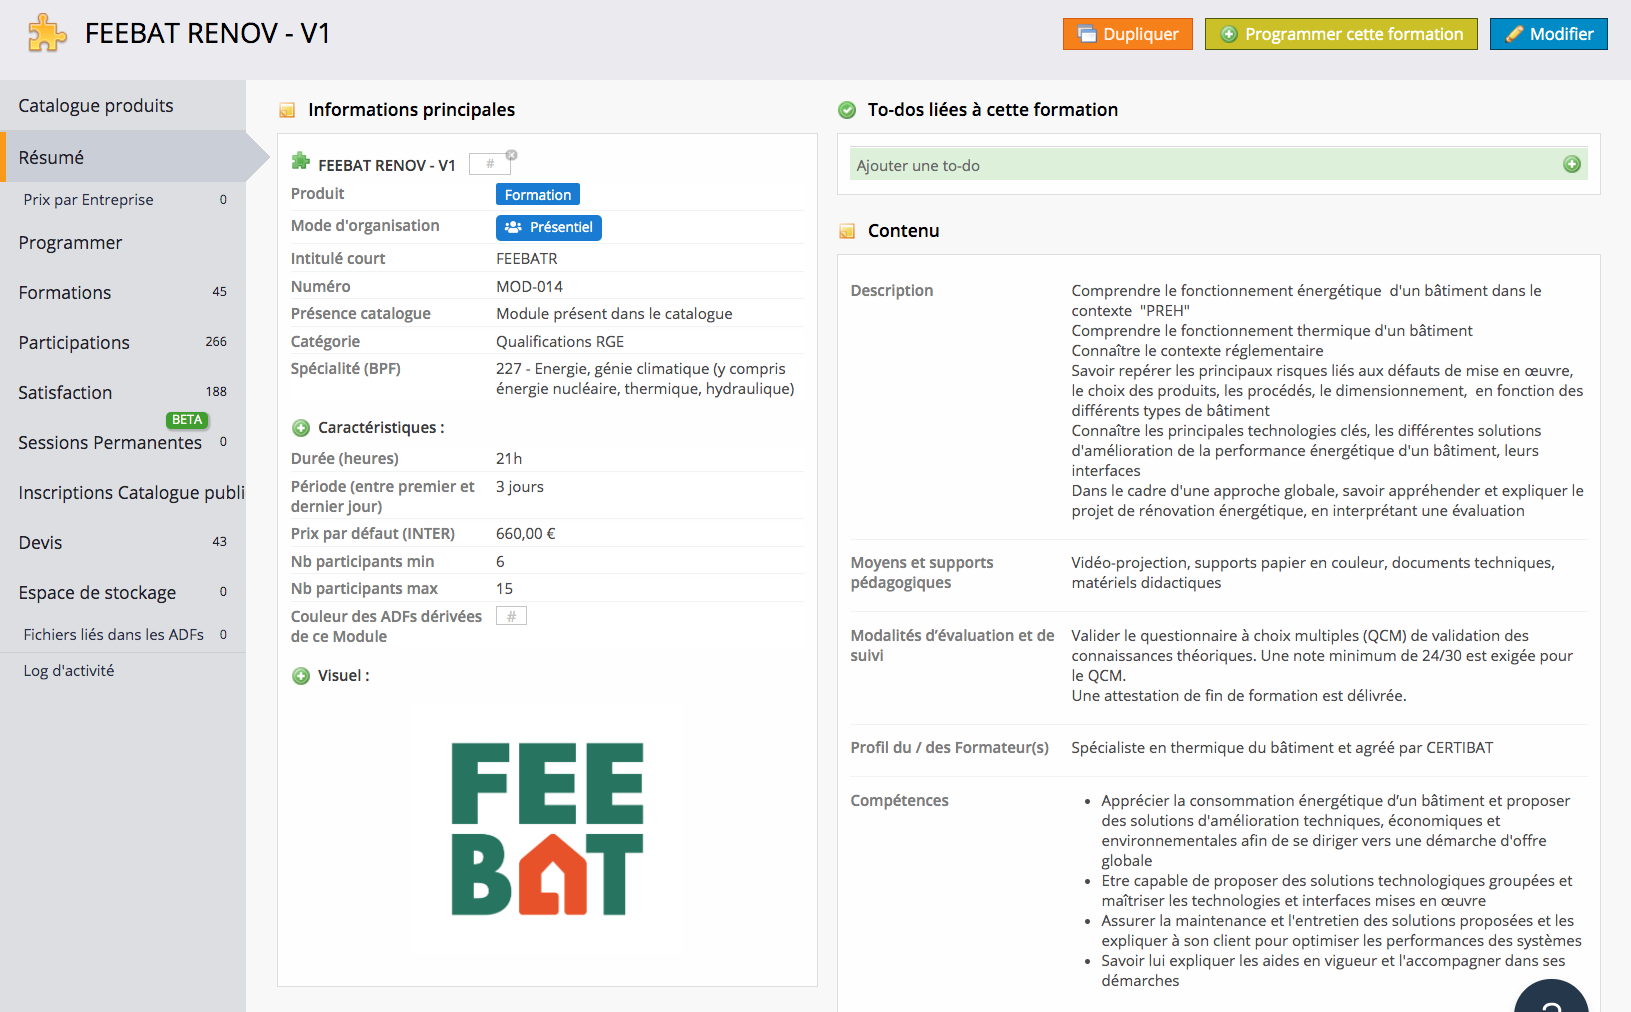Click the Contenu section folder icon
This screenshot has width=1631, height=1012.
click(x=847, y=231)
